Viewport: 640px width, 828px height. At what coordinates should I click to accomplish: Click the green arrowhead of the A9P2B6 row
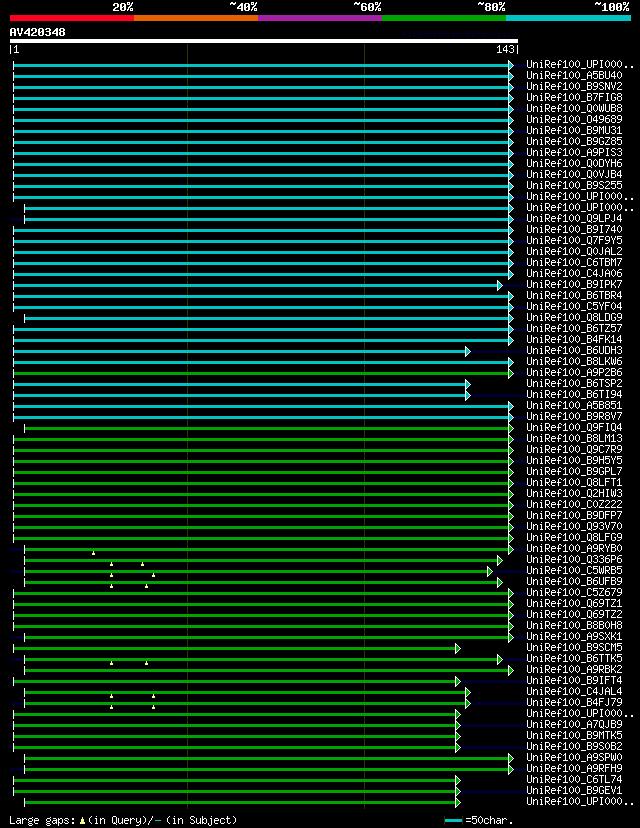coord(511,373)
